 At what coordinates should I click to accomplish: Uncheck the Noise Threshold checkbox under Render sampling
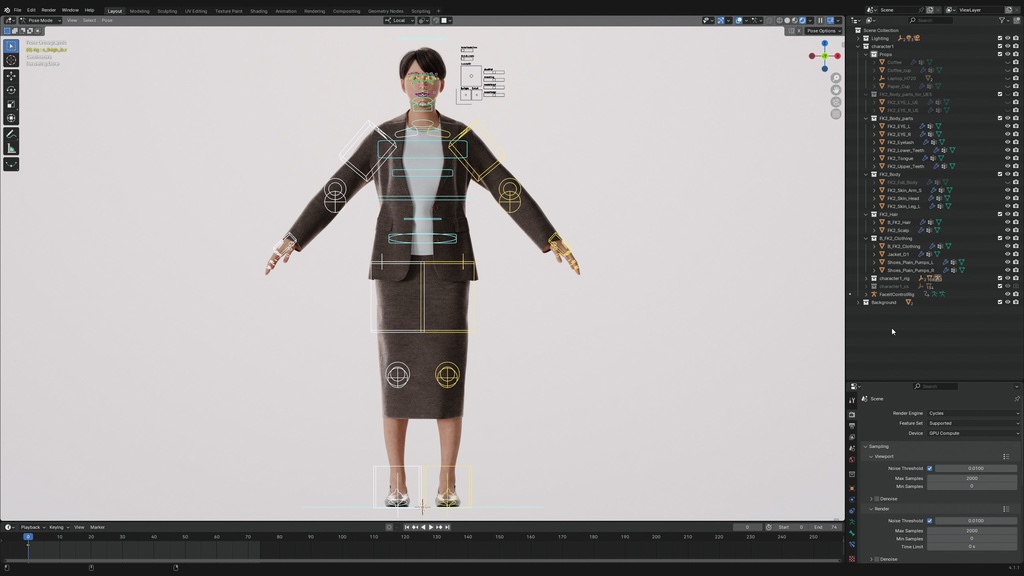tap(929, 520)
